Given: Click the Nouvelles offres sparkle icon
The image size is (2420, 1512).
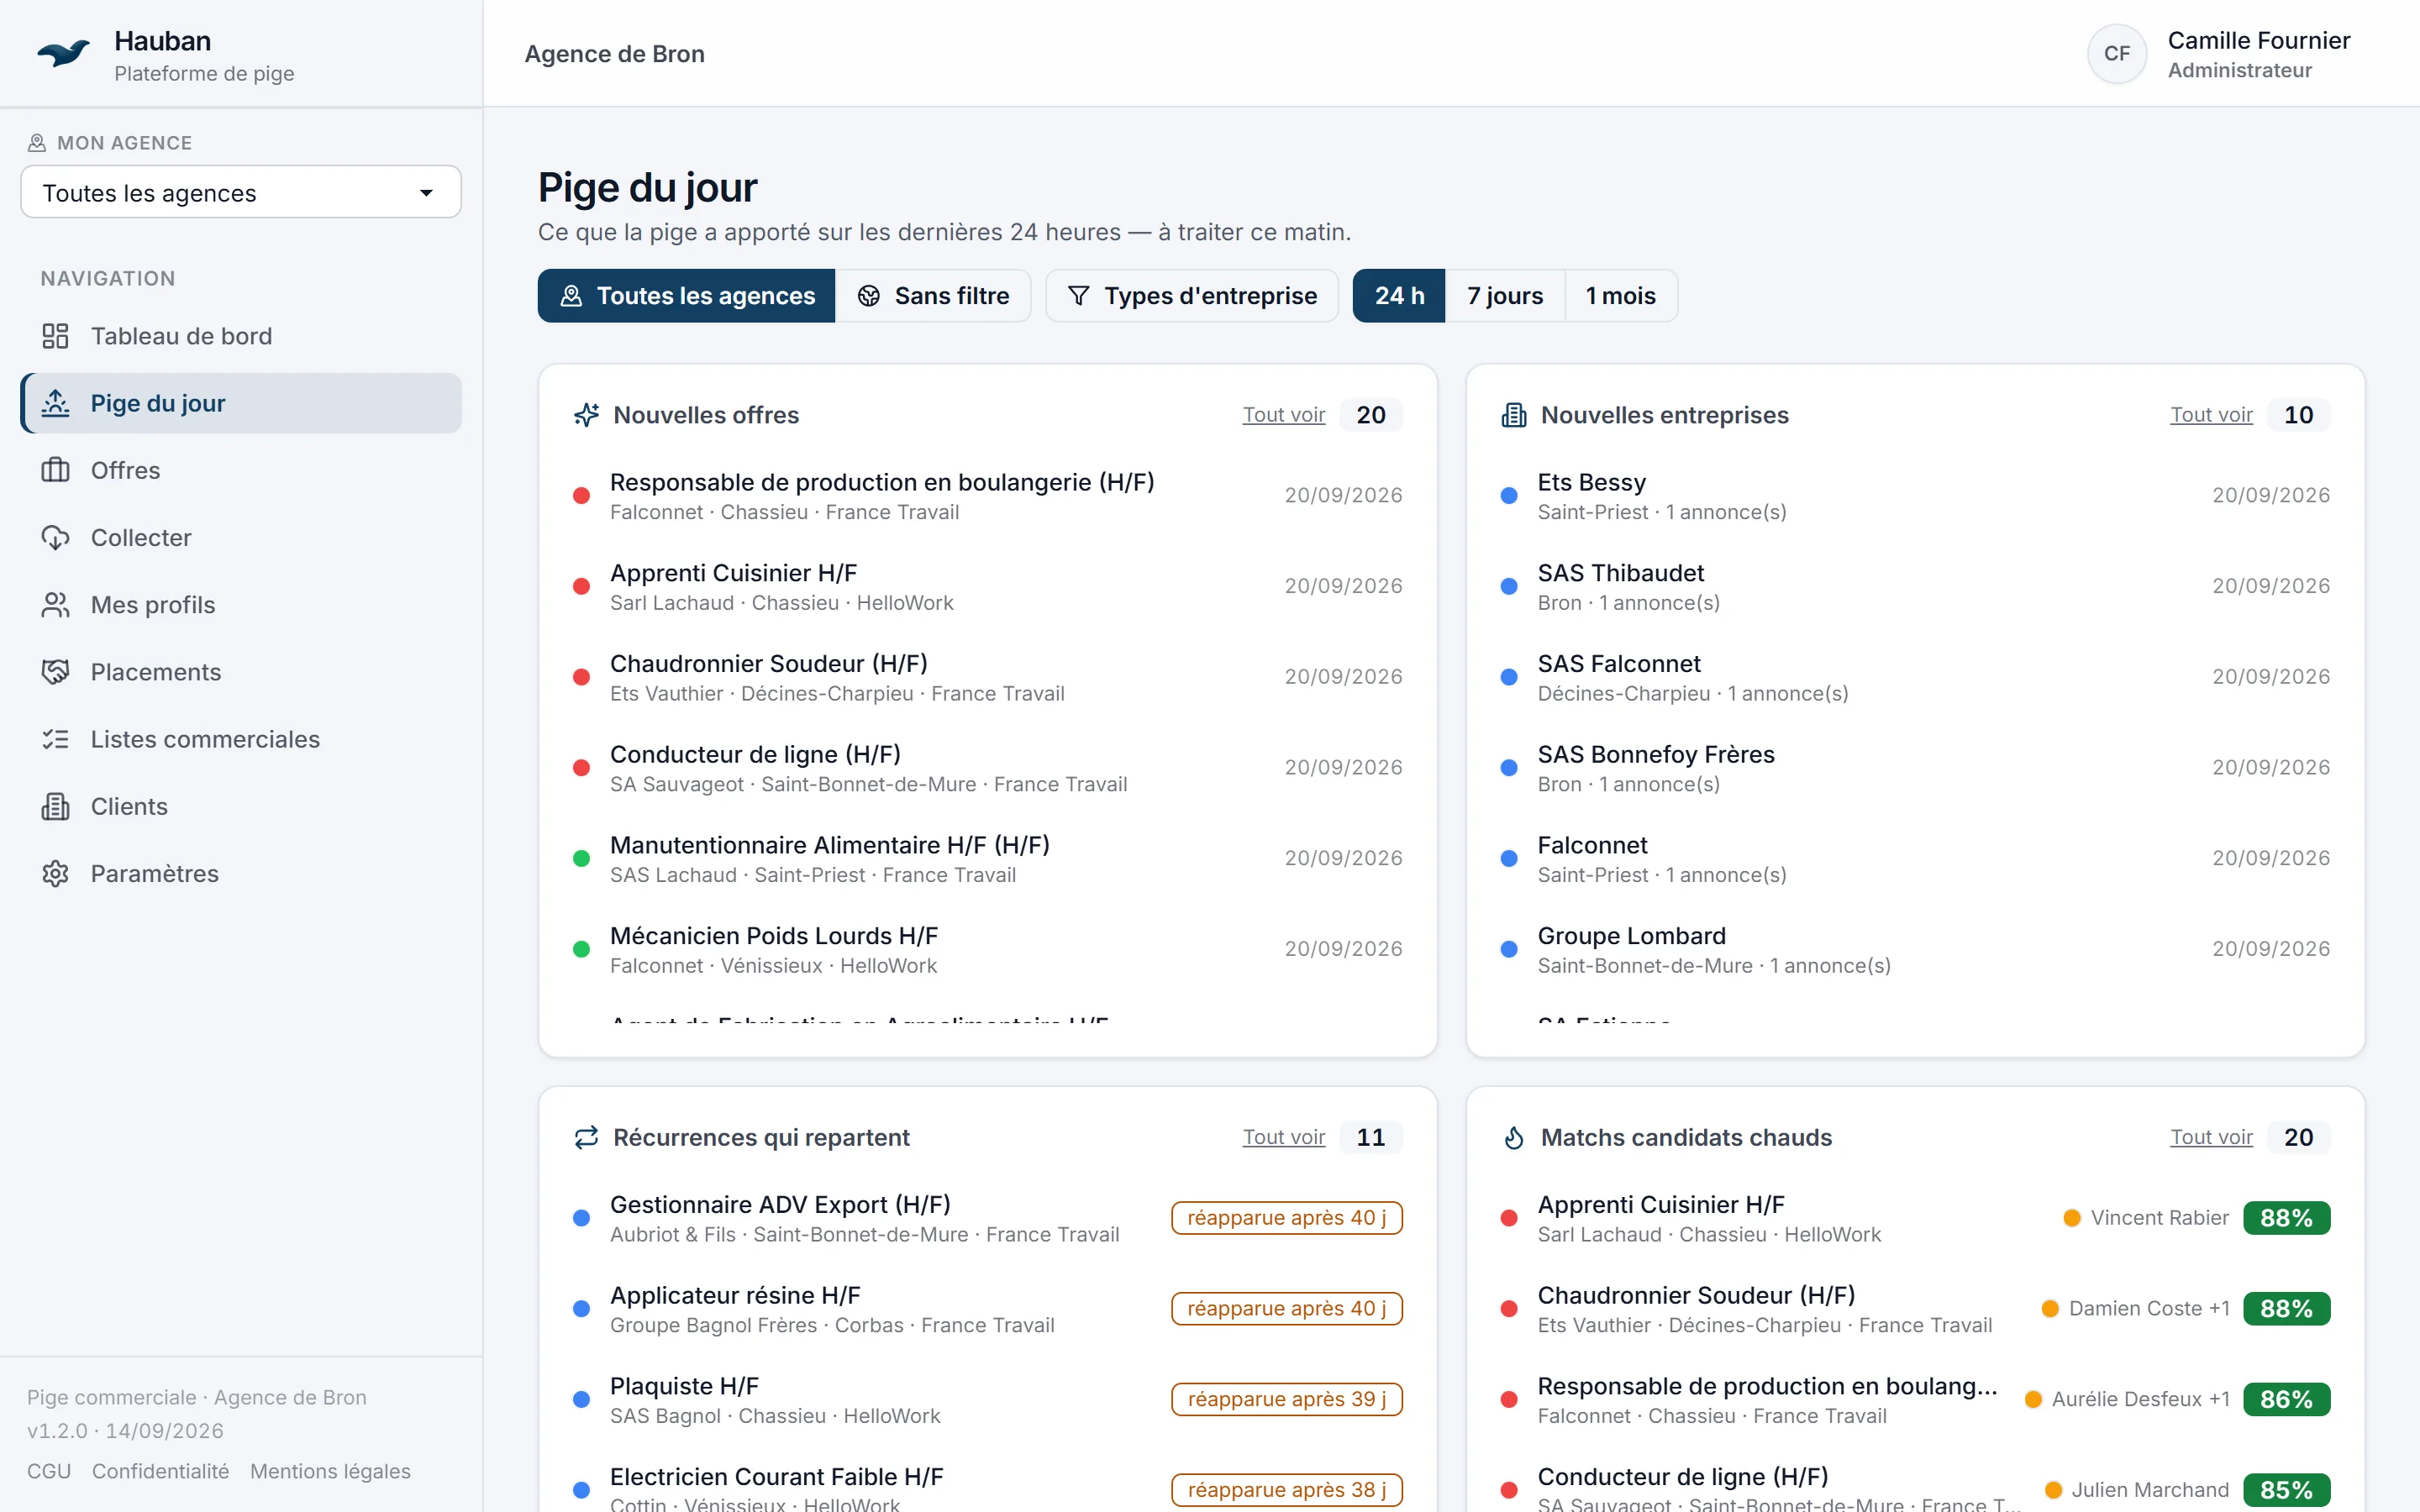Looking at the screenshot, I should coord(586,415).
